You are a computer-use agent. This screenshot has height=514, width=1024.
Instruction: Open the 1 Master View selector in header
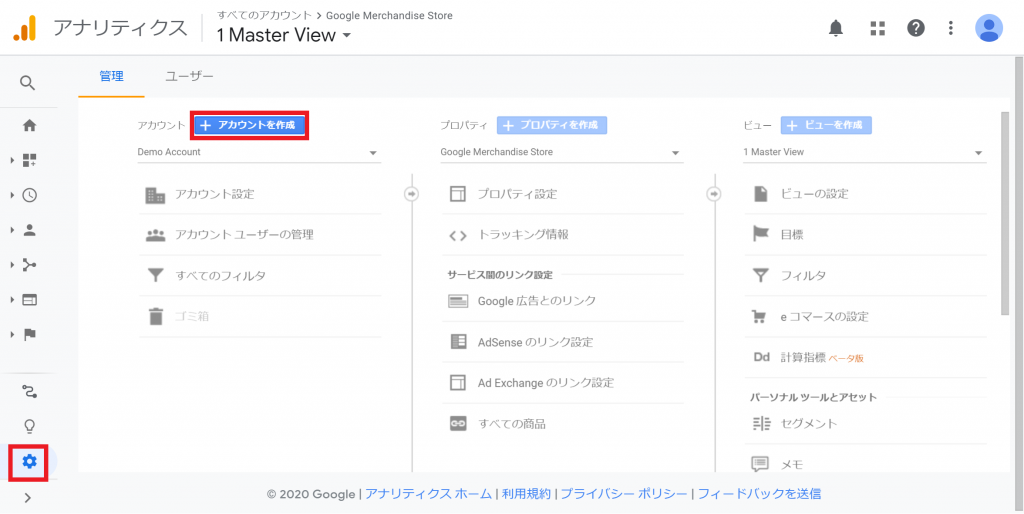click(284, 36)
